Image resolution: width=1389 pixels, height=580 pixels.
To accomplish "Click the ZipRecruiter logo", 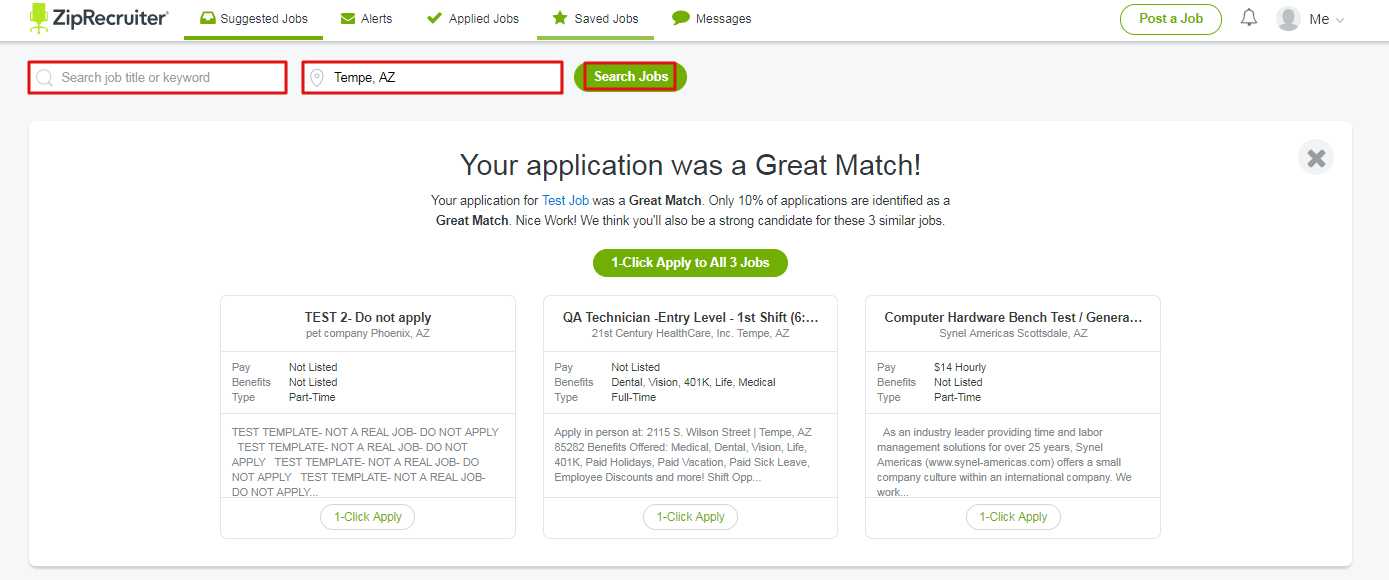I will (98, 18).
